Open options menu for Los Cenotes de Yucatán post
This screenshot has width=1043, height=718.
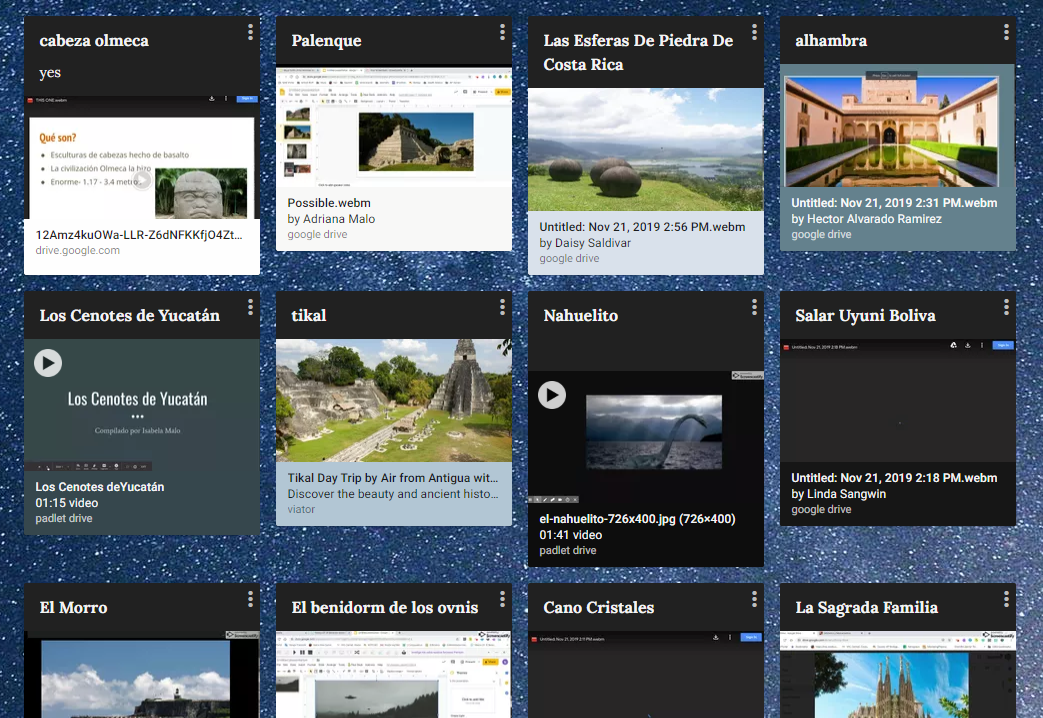pos(250,307)
